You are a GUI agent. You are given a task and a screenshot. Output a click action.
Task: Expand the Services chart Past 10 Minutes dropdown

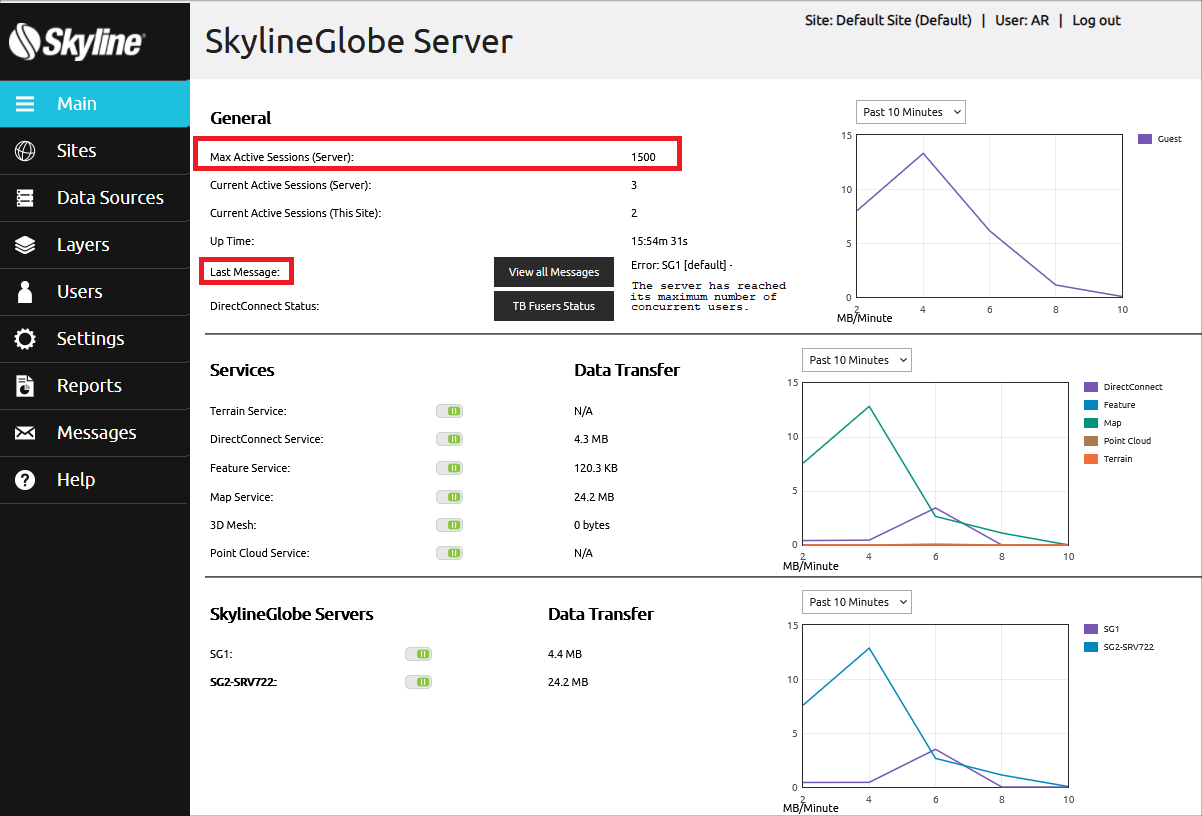click(857, 360)
